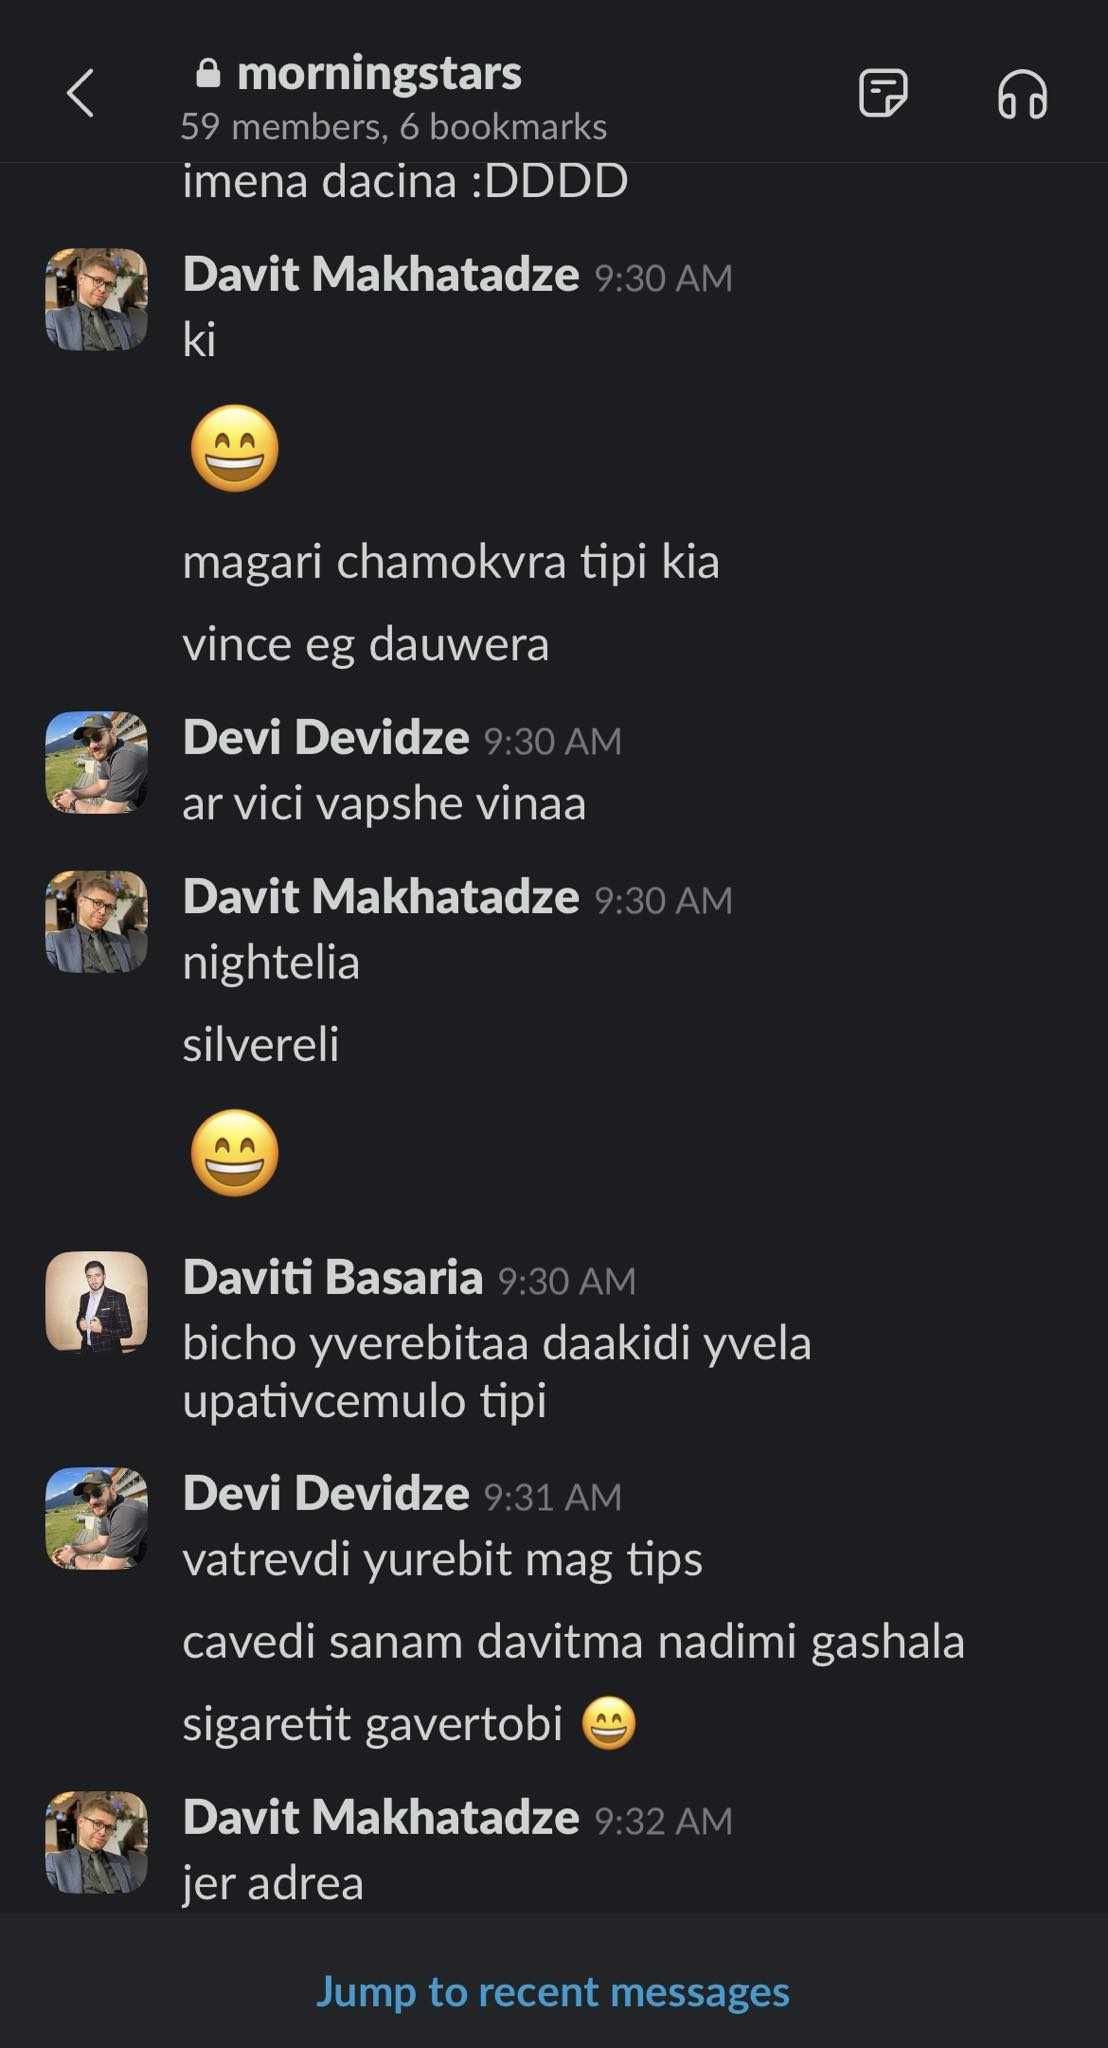Viewport: 1108px width, 2048px height.
Task: Tap the message "jer adrea"
Action: (x=272, y=1883)
